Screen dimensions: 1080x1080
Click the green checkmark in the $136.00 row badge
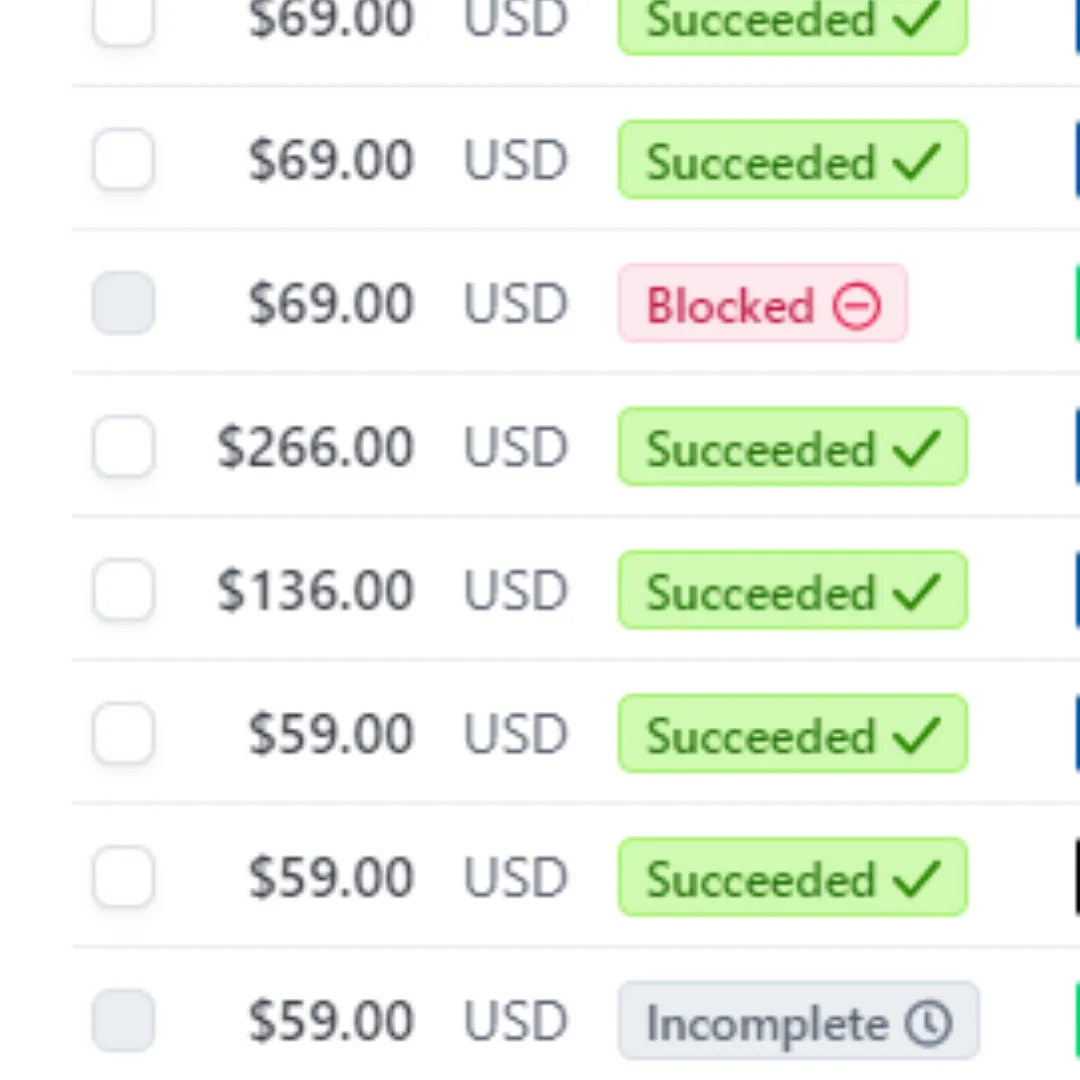tap(916, 592)
